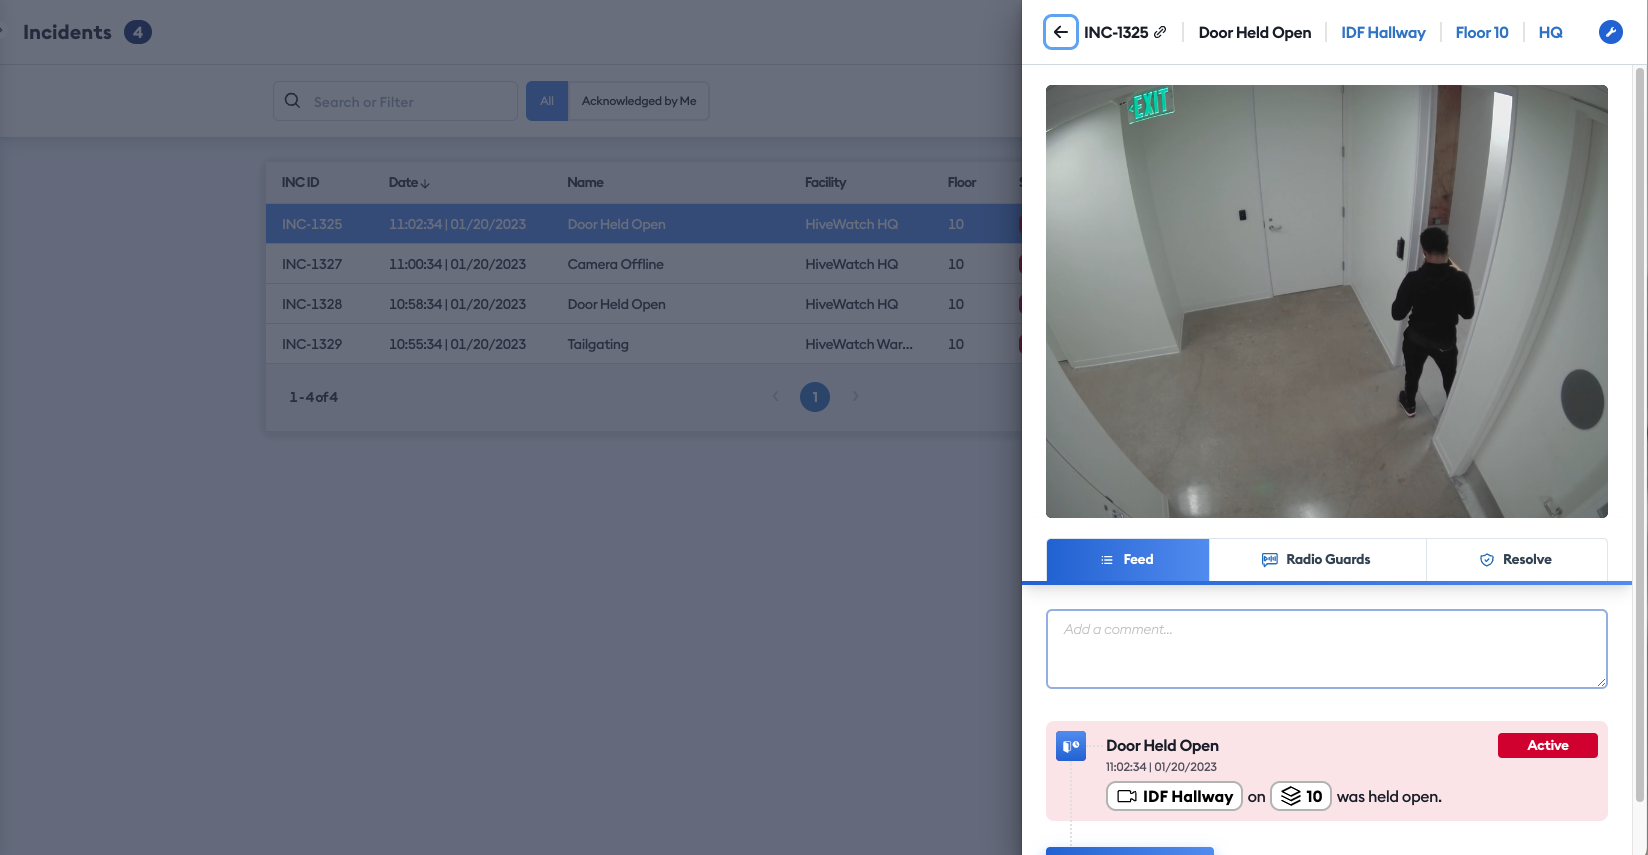Go to the next page arrow
Image resolution: width=1648 pixels, height=855 pixels.
(x=855, y=397)
